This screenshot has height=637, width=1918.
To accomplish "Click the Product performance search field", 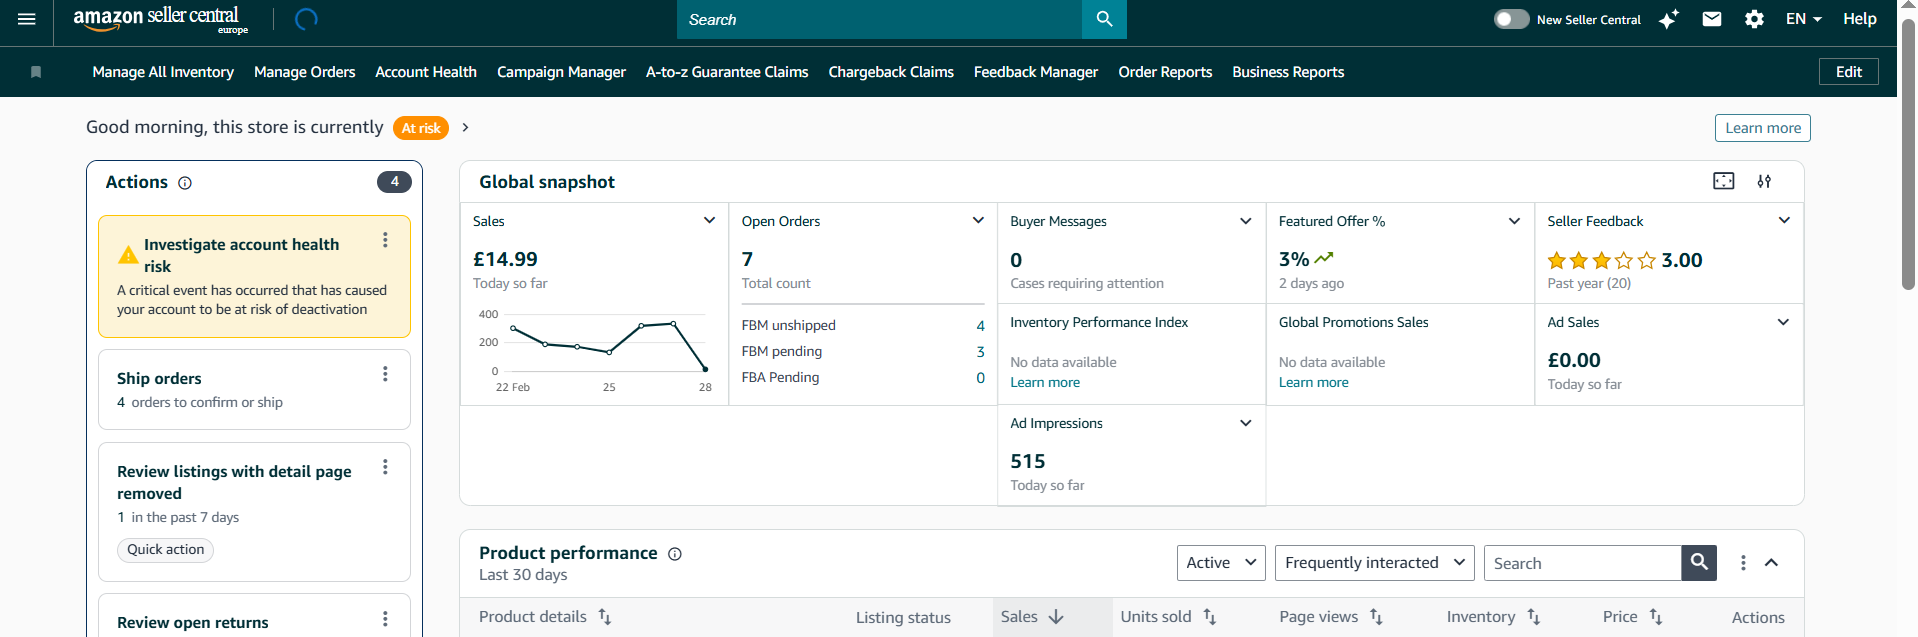I will click(1582, 563).
